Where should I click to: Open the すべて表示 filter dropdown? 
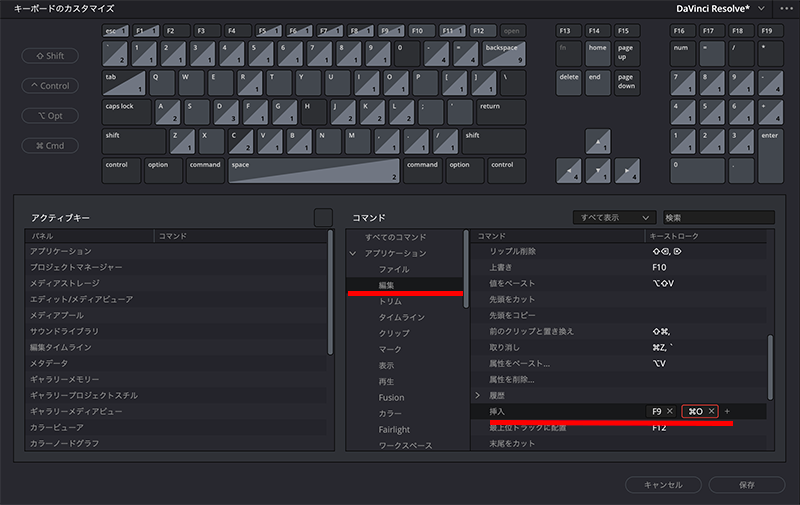coord(615,218)
